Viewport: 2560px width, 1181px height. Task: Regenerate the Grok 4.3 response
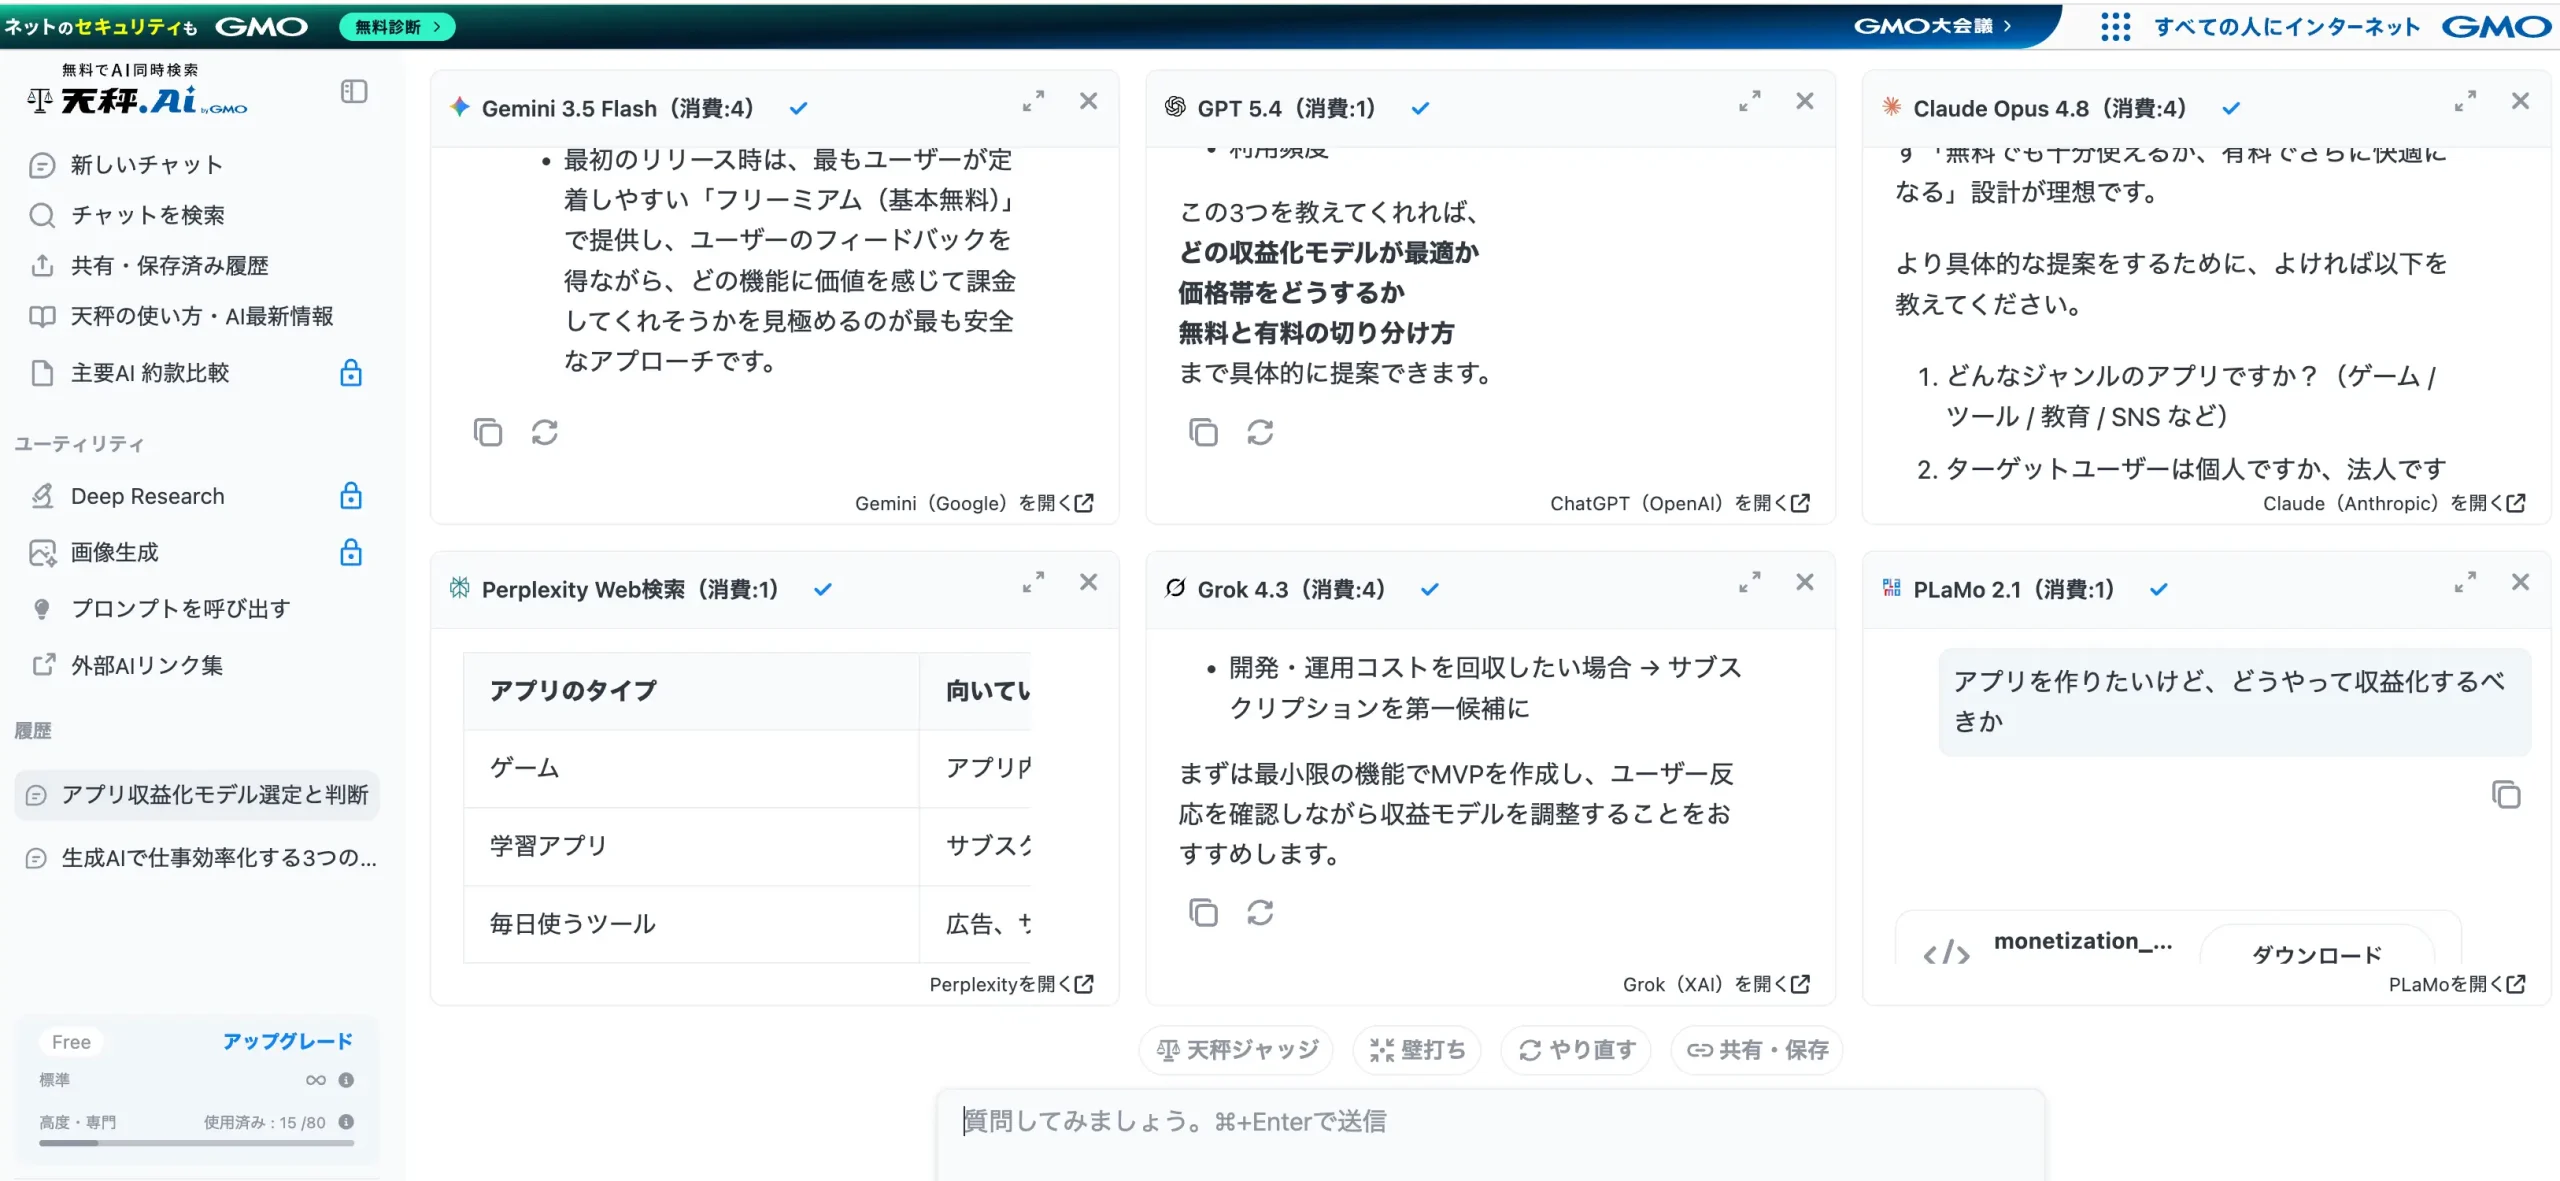(x=1260, y=912)
